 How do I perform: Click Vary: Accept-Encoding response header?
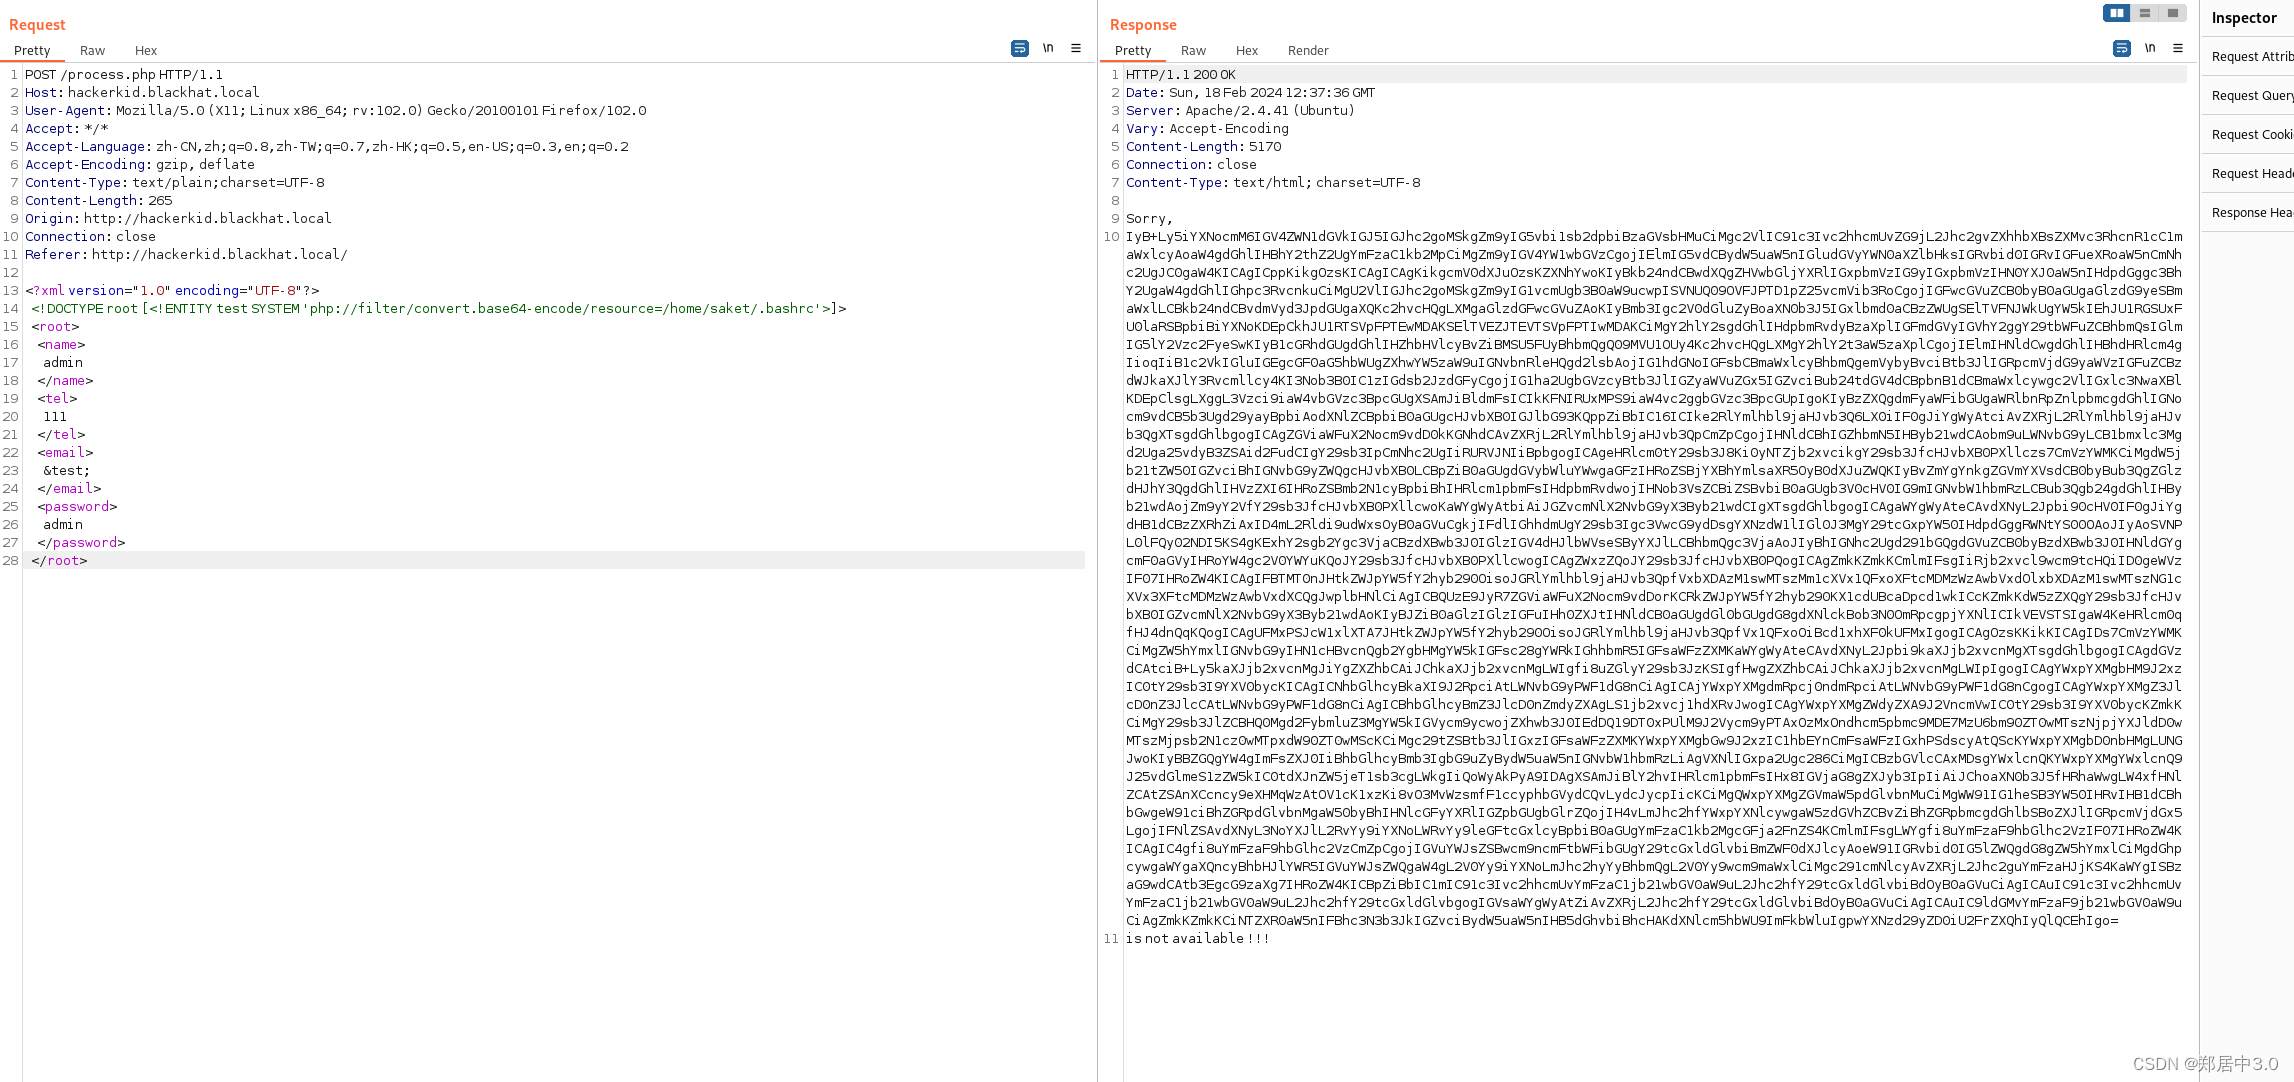tap(1207, 128)
